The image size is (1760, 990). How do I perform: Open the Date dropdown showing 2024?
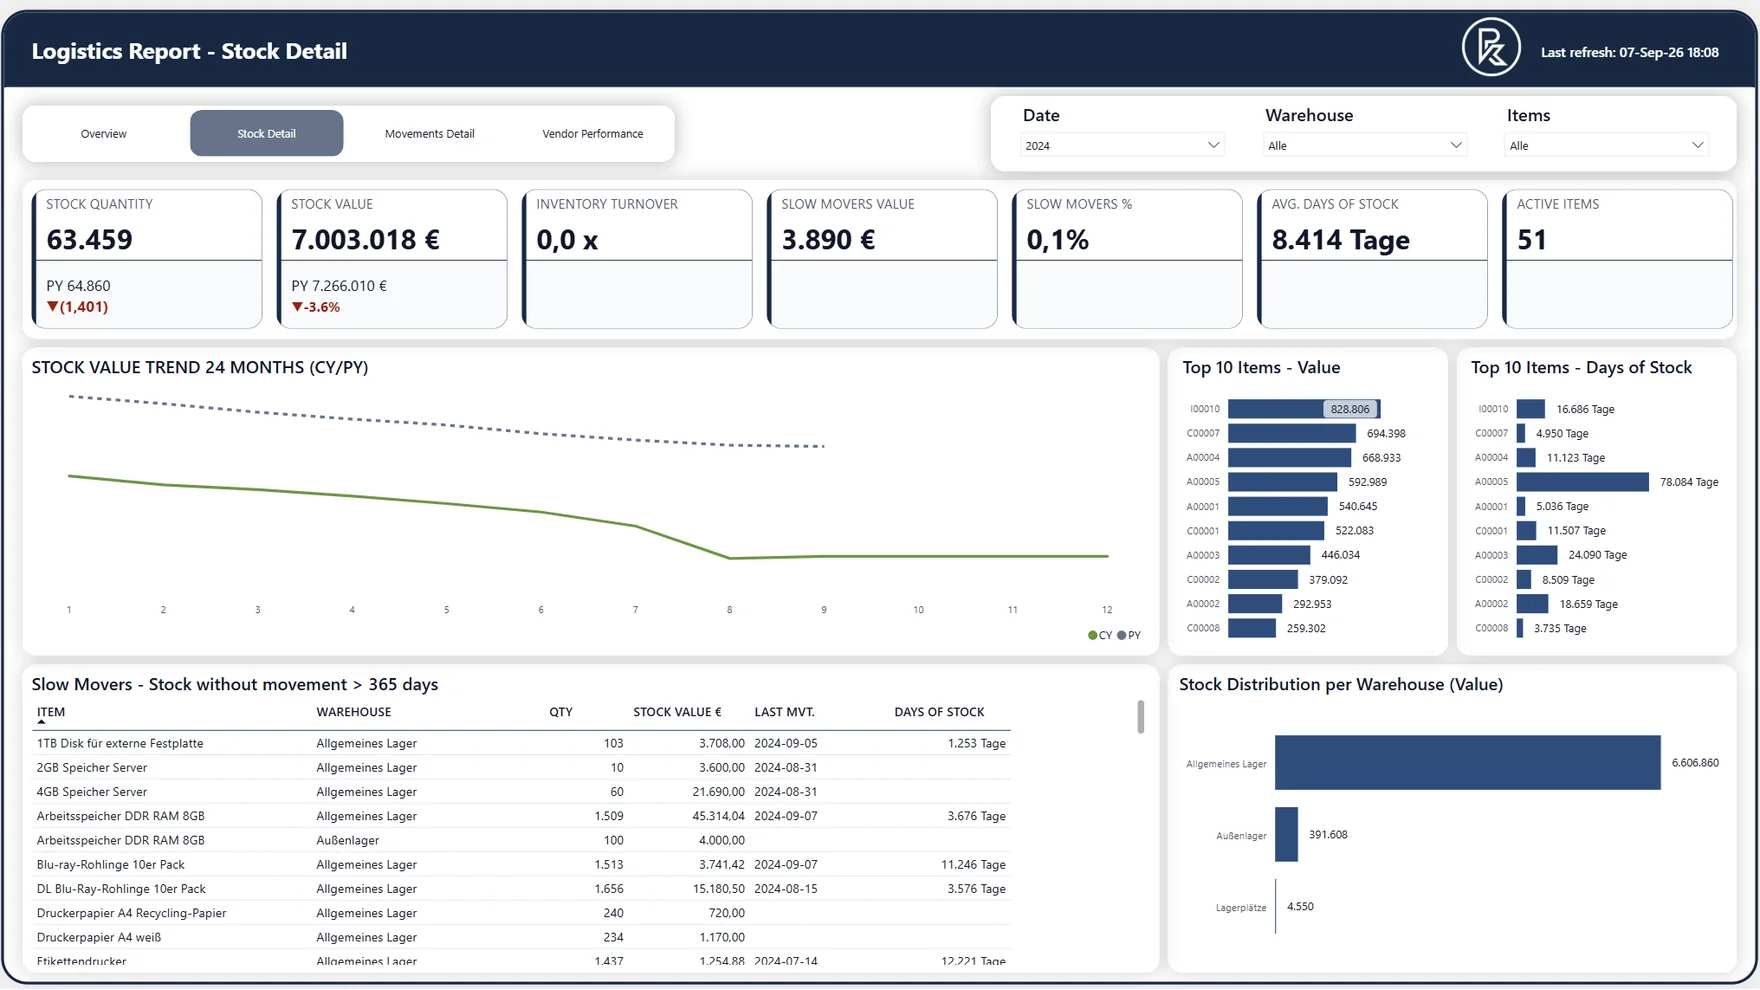(1122, 146)
